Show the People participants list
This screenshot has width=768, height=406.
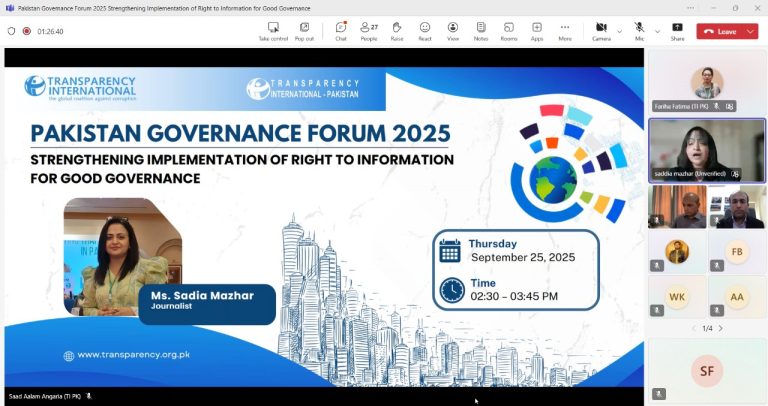[x=369, y=30]
